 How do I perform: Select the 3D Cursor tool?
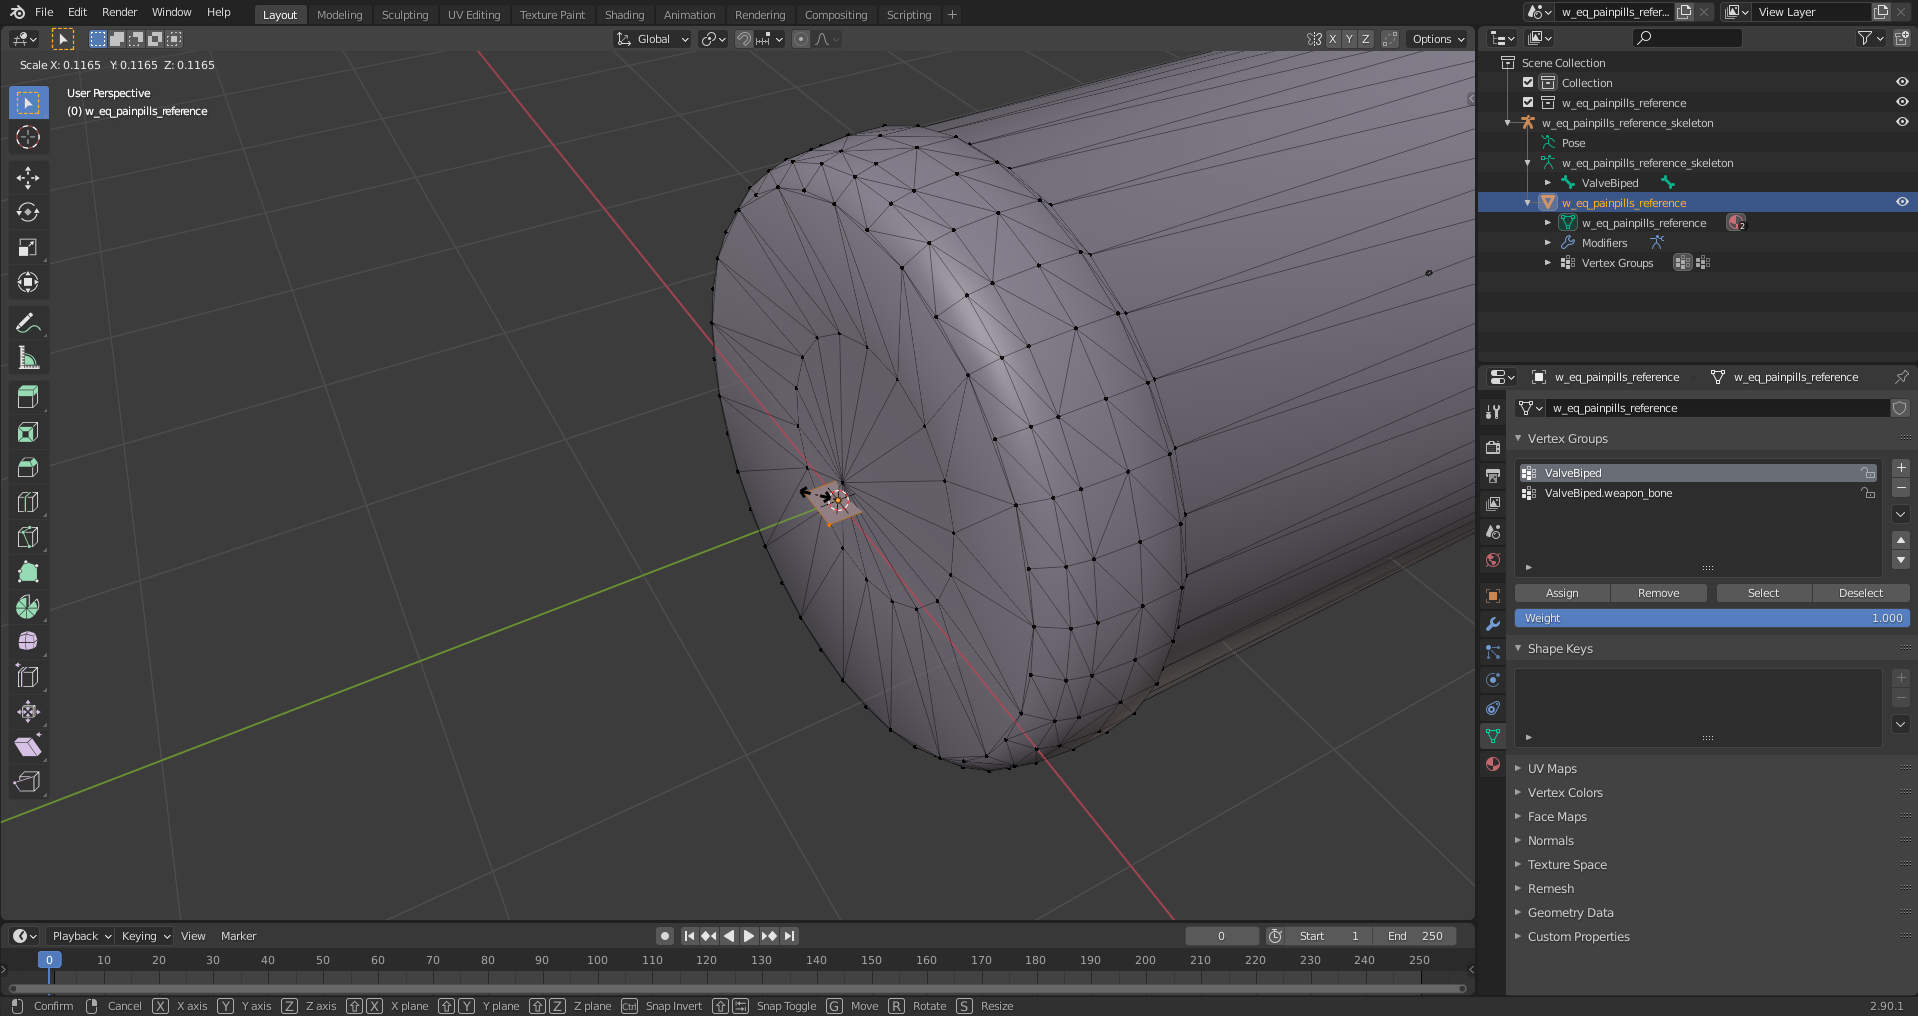coord(28,137)
